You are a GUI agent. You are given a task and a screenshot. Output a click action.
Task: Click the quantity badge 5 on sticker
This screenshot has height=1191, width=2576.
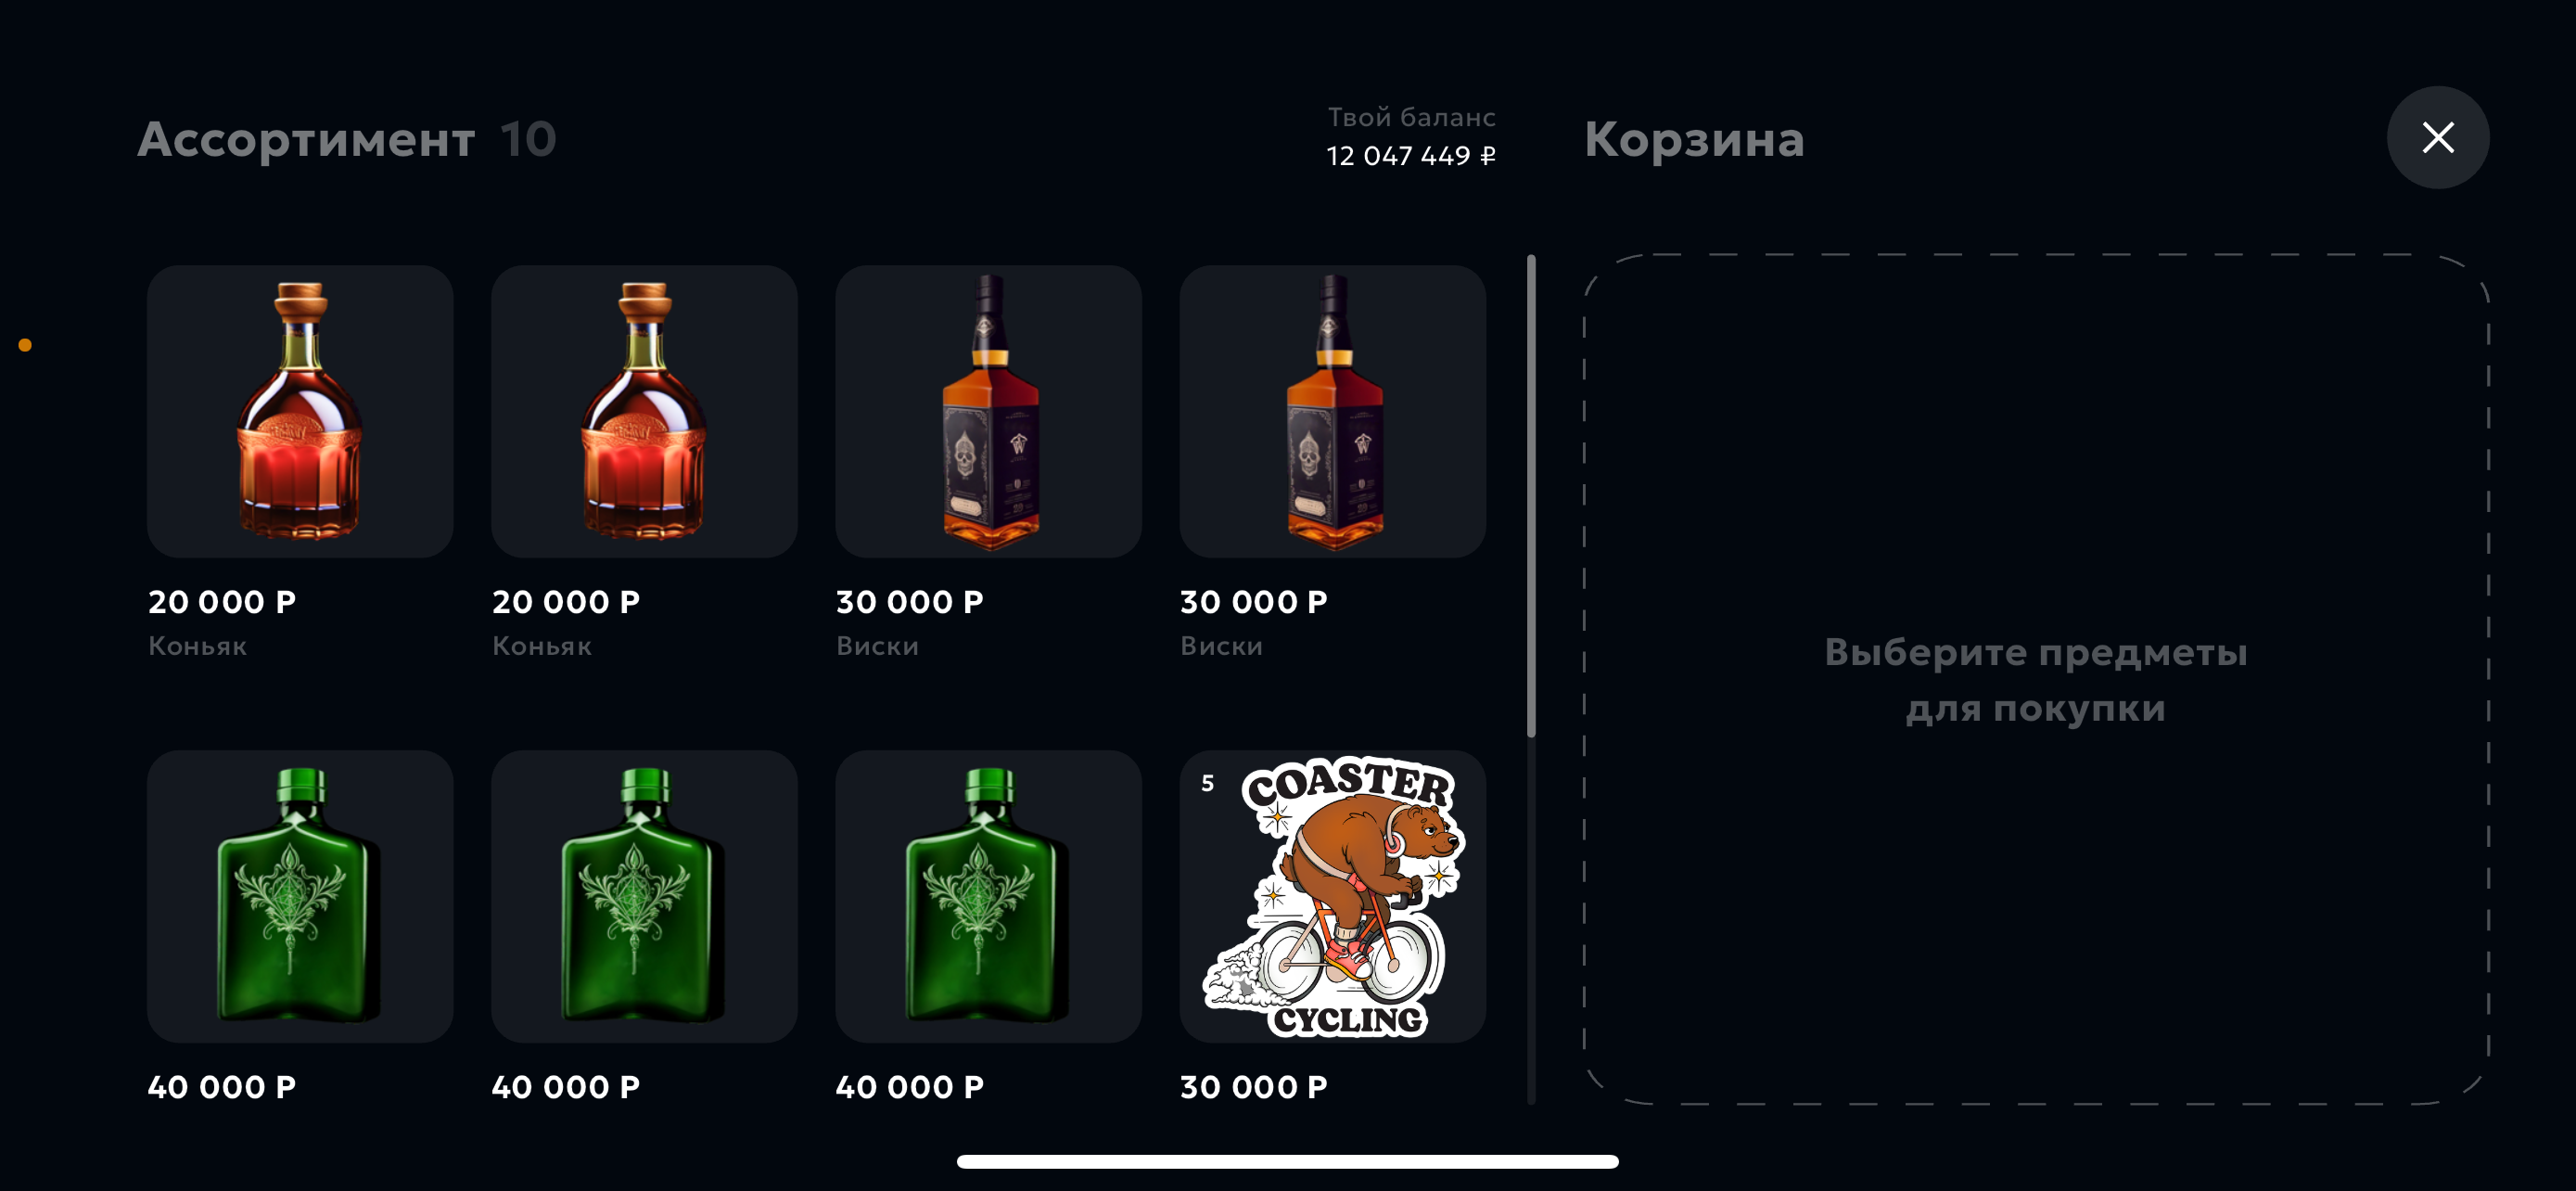(x=1208, y=783)
